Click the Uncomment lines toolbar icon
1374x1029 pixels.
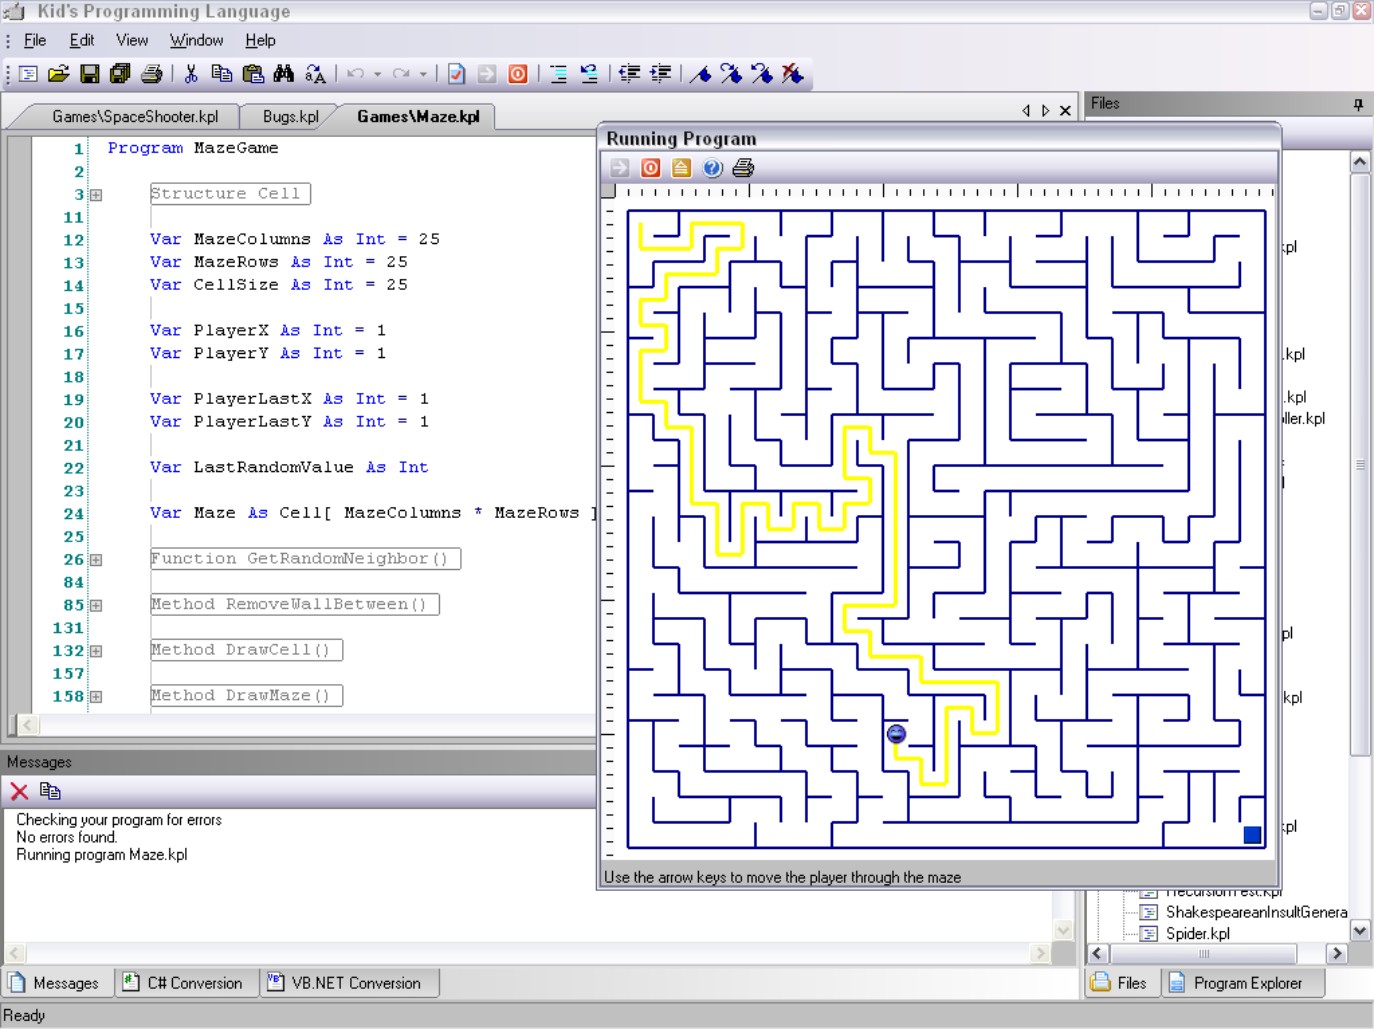[589, 74]
